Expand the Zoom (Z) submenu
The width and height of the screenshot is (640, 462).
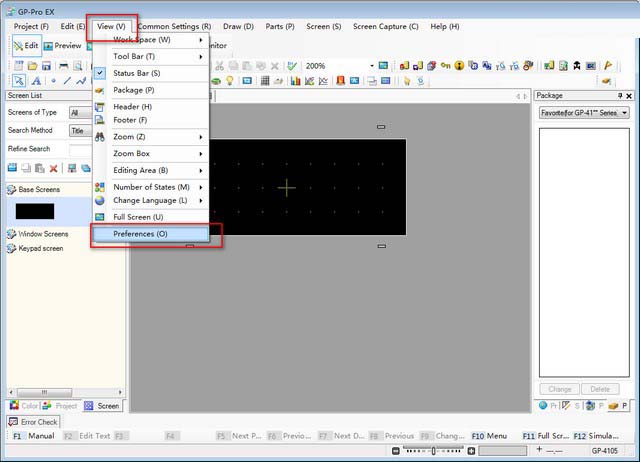pos(151,137)
